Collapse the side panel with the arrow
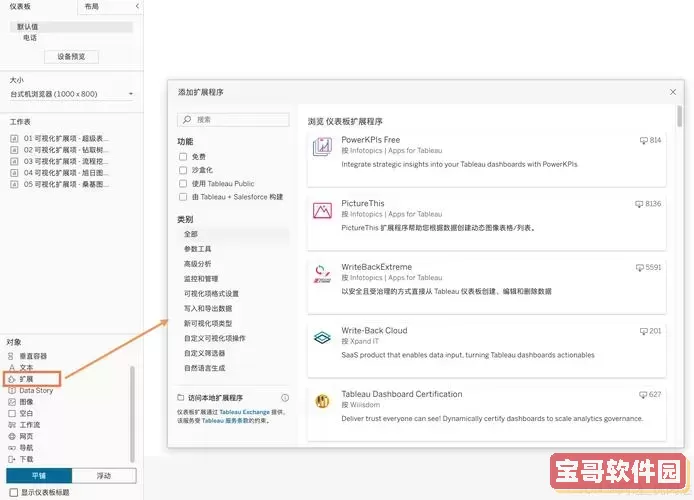The image size is (694, 500). (x=137, y=6)
